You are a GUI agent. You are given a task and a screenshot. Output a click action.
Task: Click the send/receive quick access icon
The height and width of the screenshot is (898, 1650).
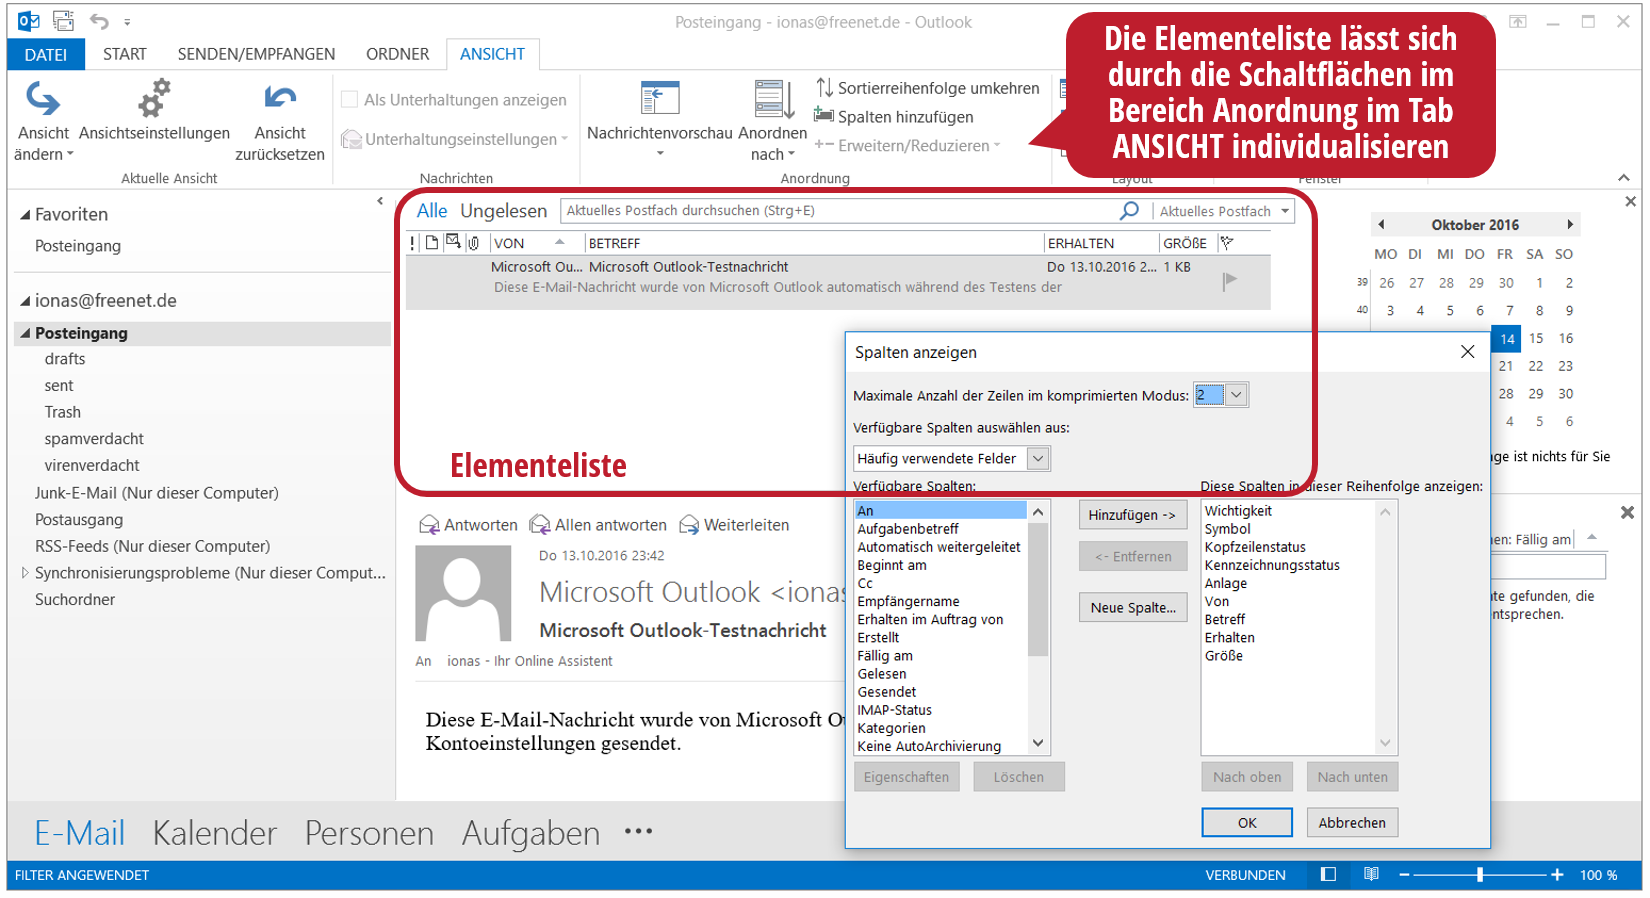(63, 21)
